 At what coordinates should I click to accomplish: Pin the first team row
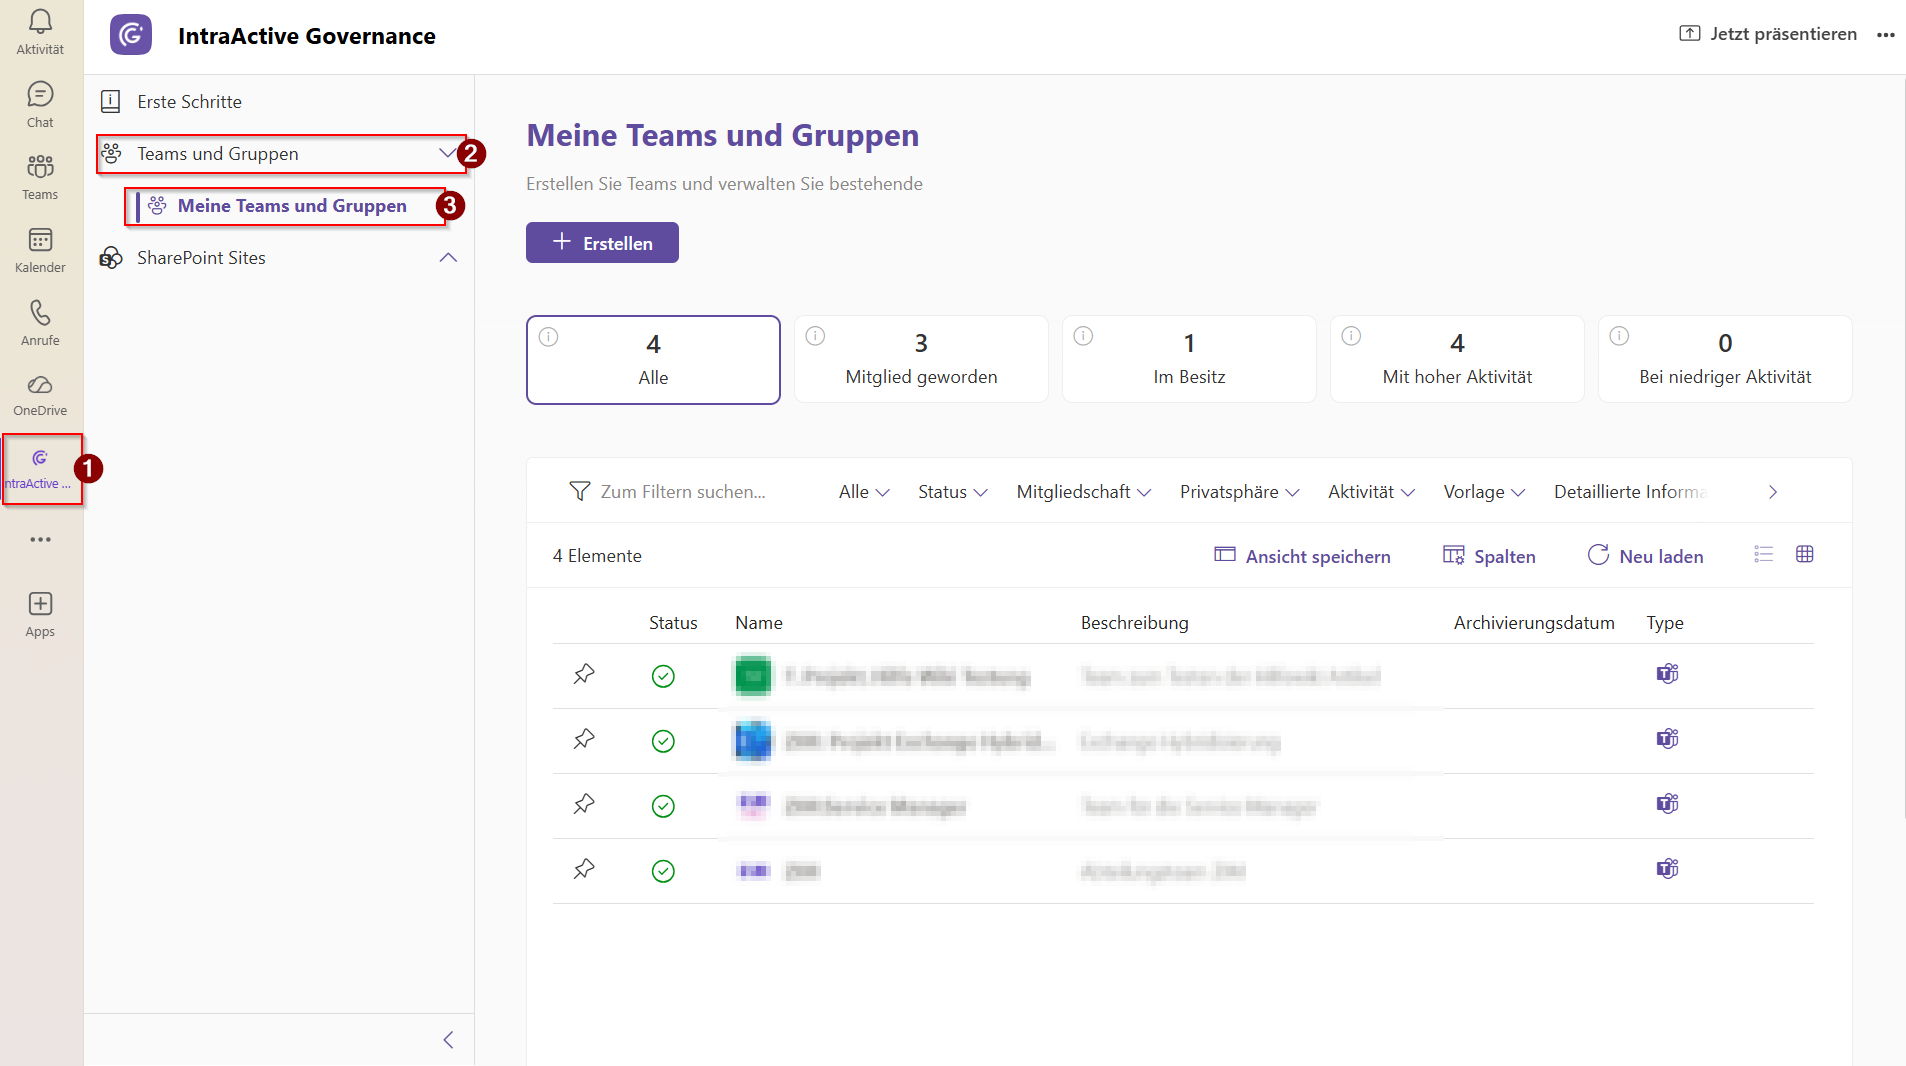point(584,674)
